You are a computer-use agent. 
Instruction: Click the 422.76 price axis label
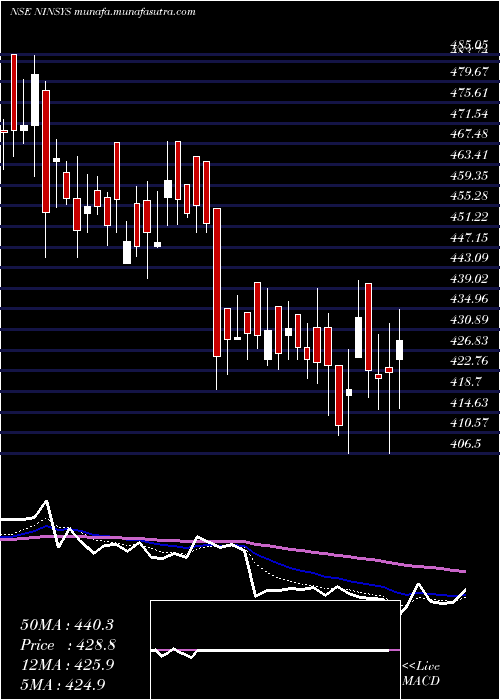pos(468,361)
